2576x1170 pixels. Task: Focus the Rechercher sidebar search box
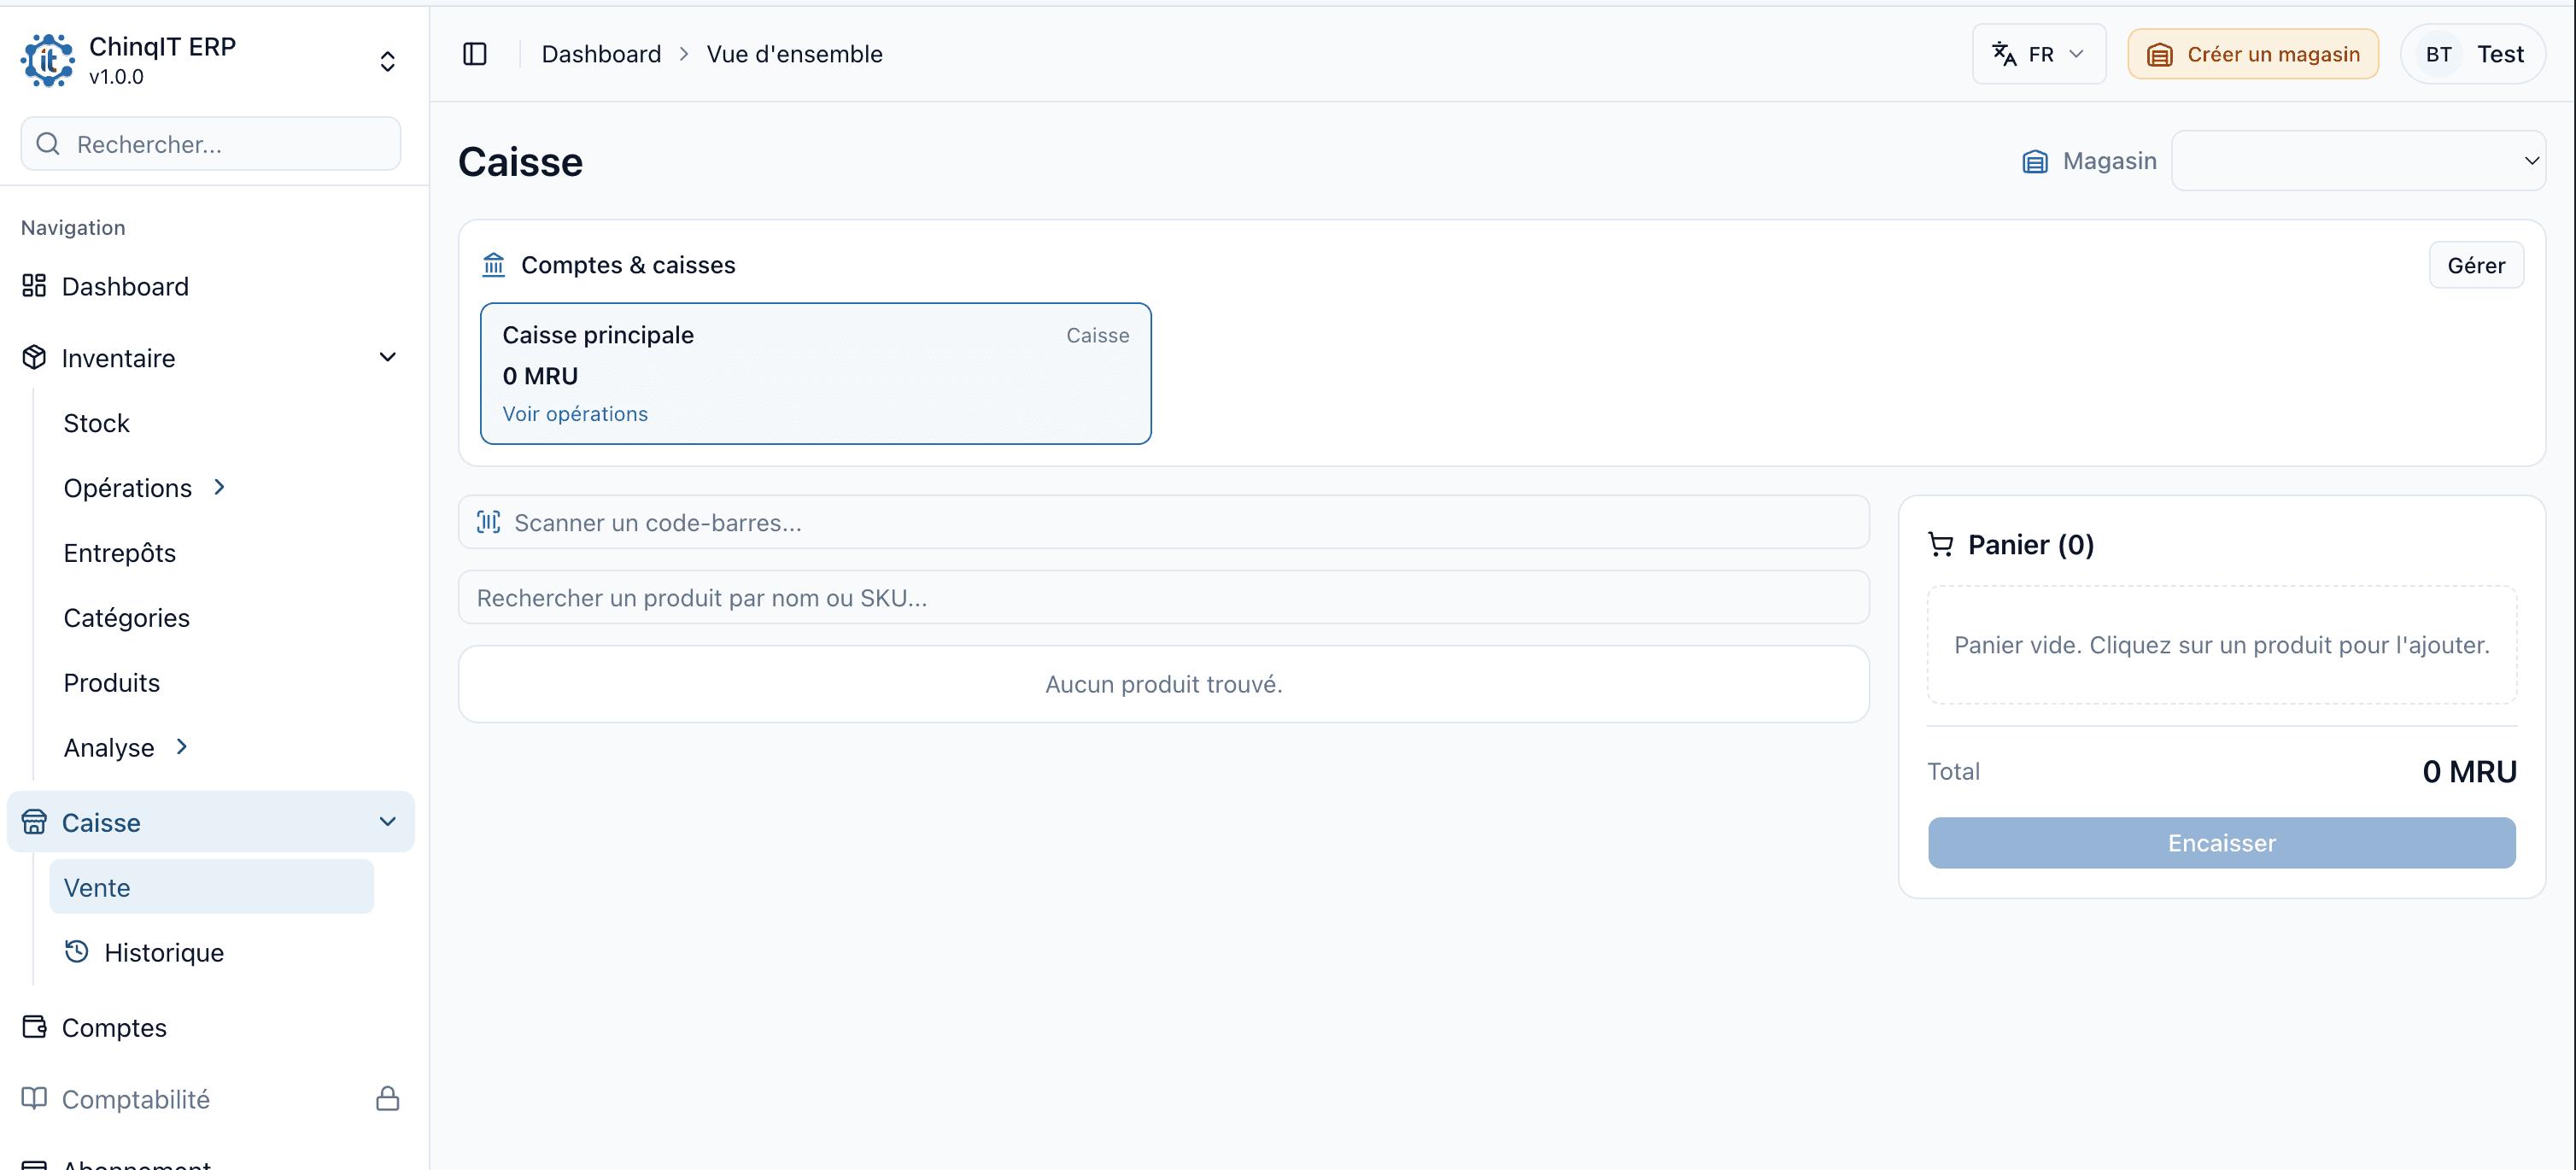211,144
